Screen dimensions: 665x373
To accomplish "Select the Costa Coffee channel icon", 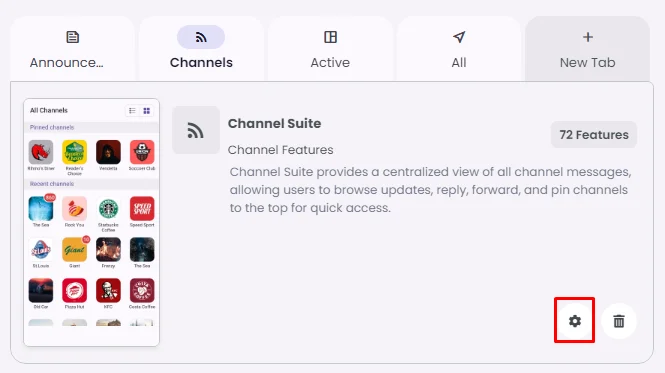I will [x=142, y=290].
